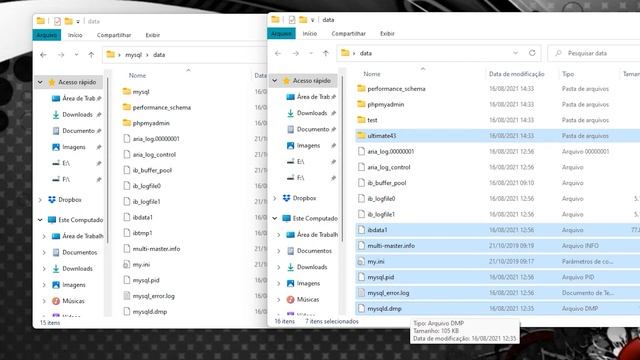Image resolution: width=640 pixels, height=360 pixels.
Task: Open recent locations dropdown in right window
Action: [x=311, y=53]
